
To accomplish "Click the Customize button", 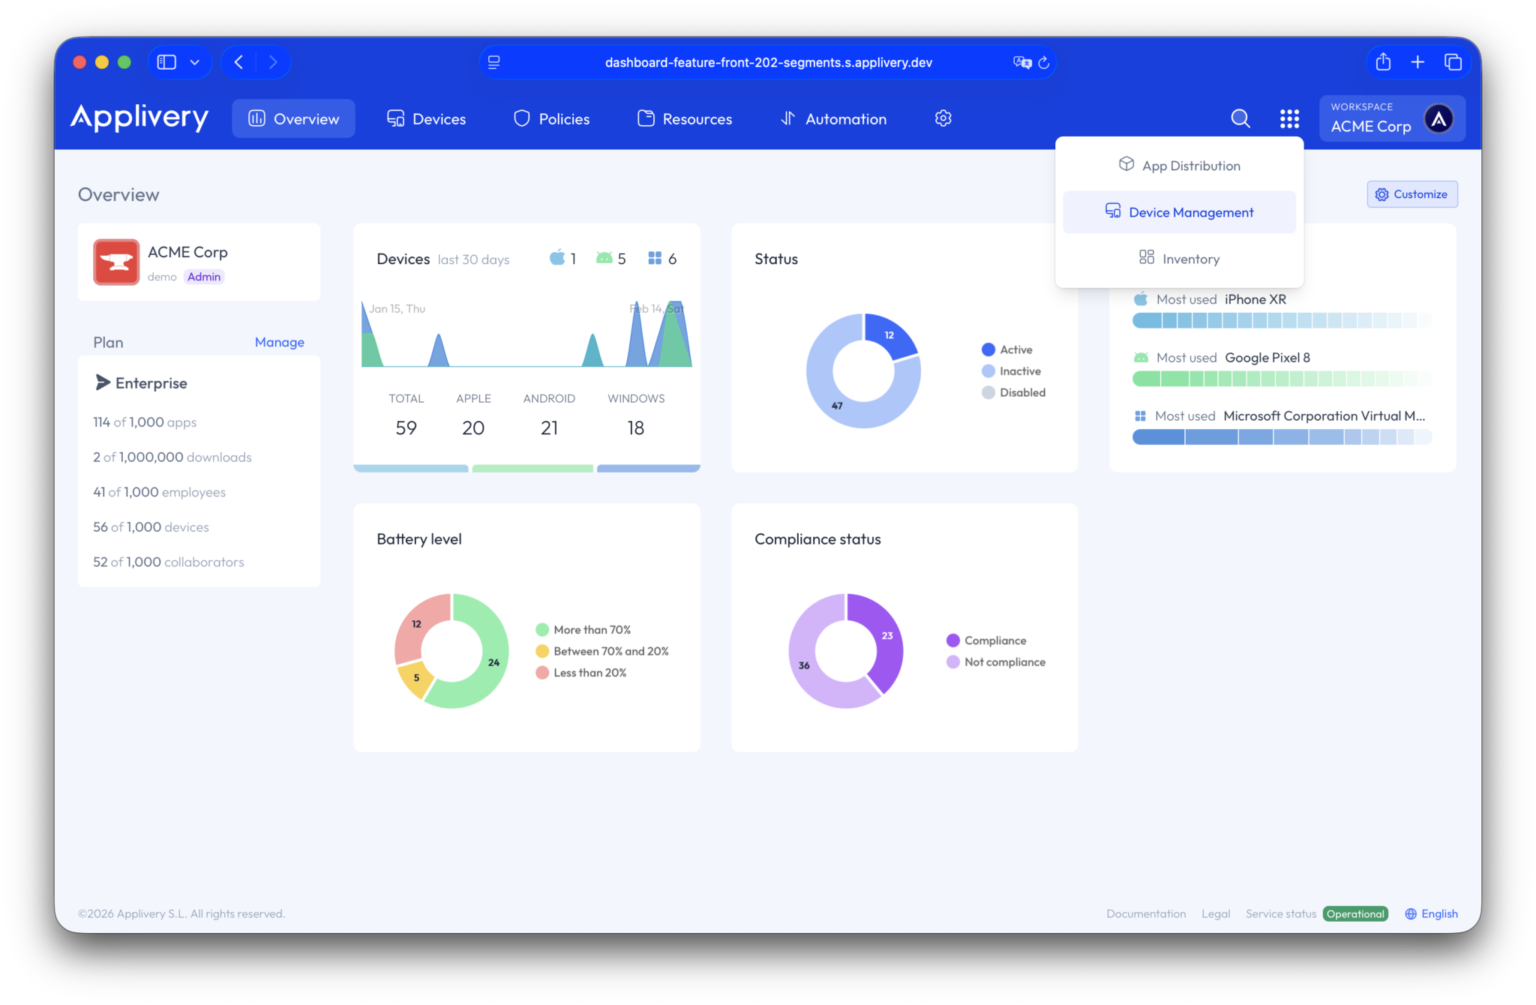I will (x=1412, y=194).
